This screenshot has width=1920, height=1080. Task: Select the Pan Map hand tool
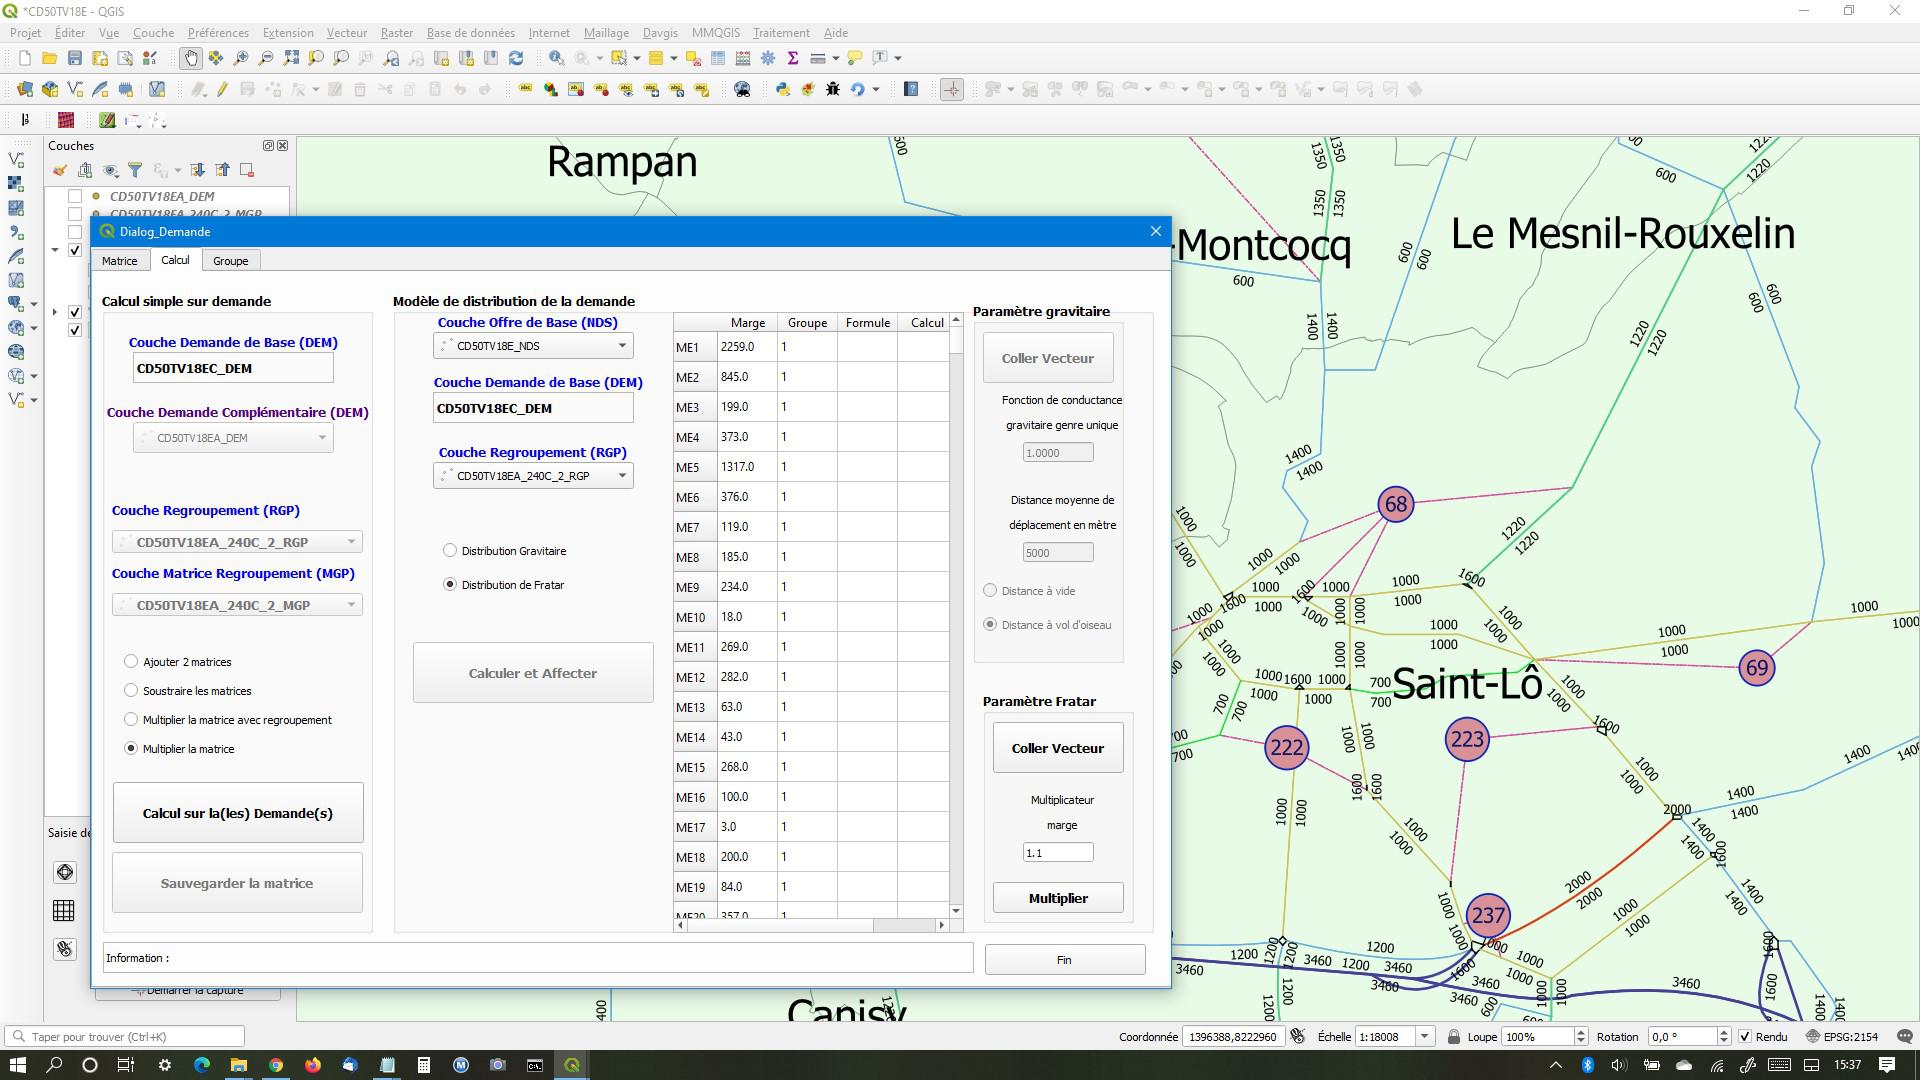[x=190, y=58]
